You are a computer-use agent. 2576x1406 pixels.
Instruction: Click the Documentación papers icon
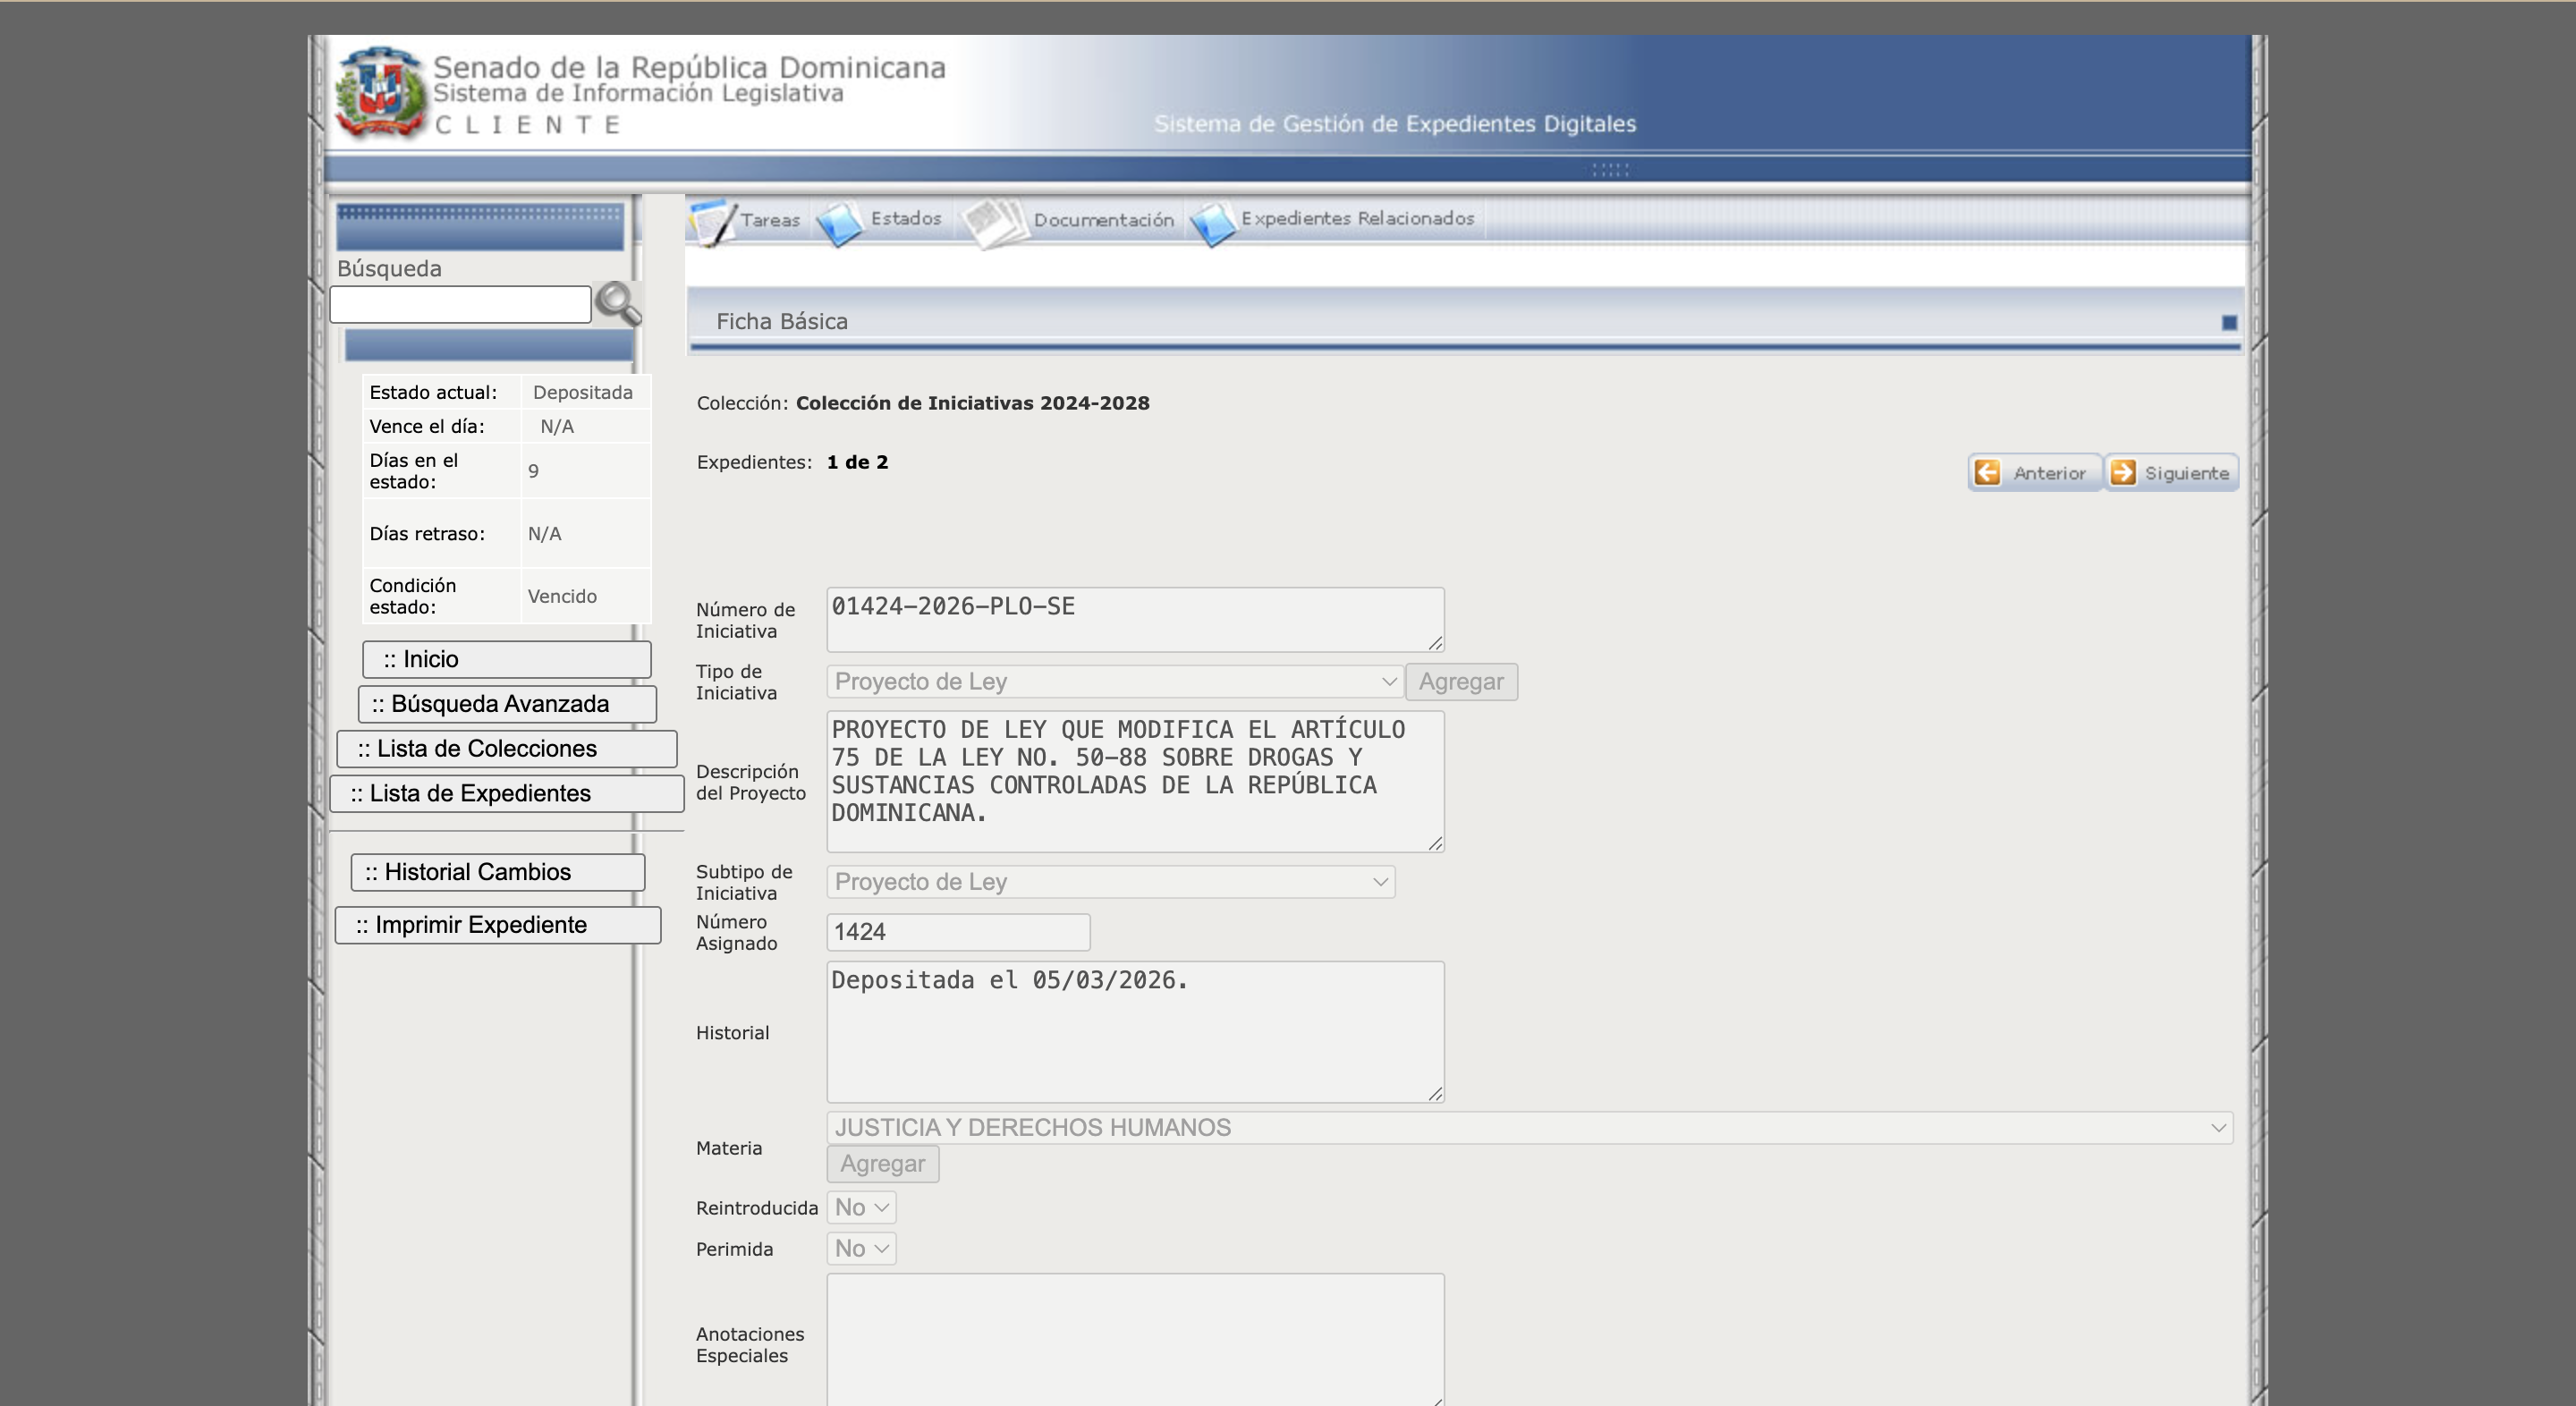995,222
